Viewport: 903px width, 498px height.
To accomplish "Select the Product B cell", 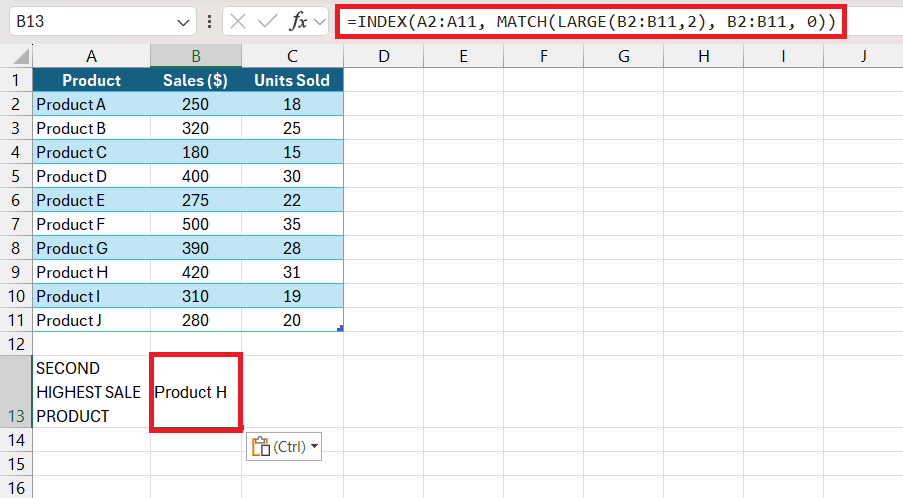I will 92,128.
